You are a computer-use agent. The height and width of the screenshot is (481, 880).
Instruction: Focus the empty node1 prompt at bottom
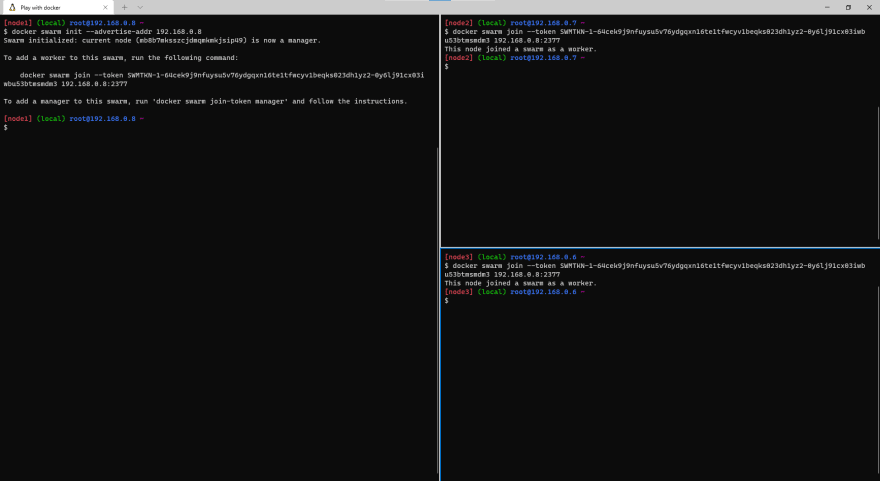[6, 128]
